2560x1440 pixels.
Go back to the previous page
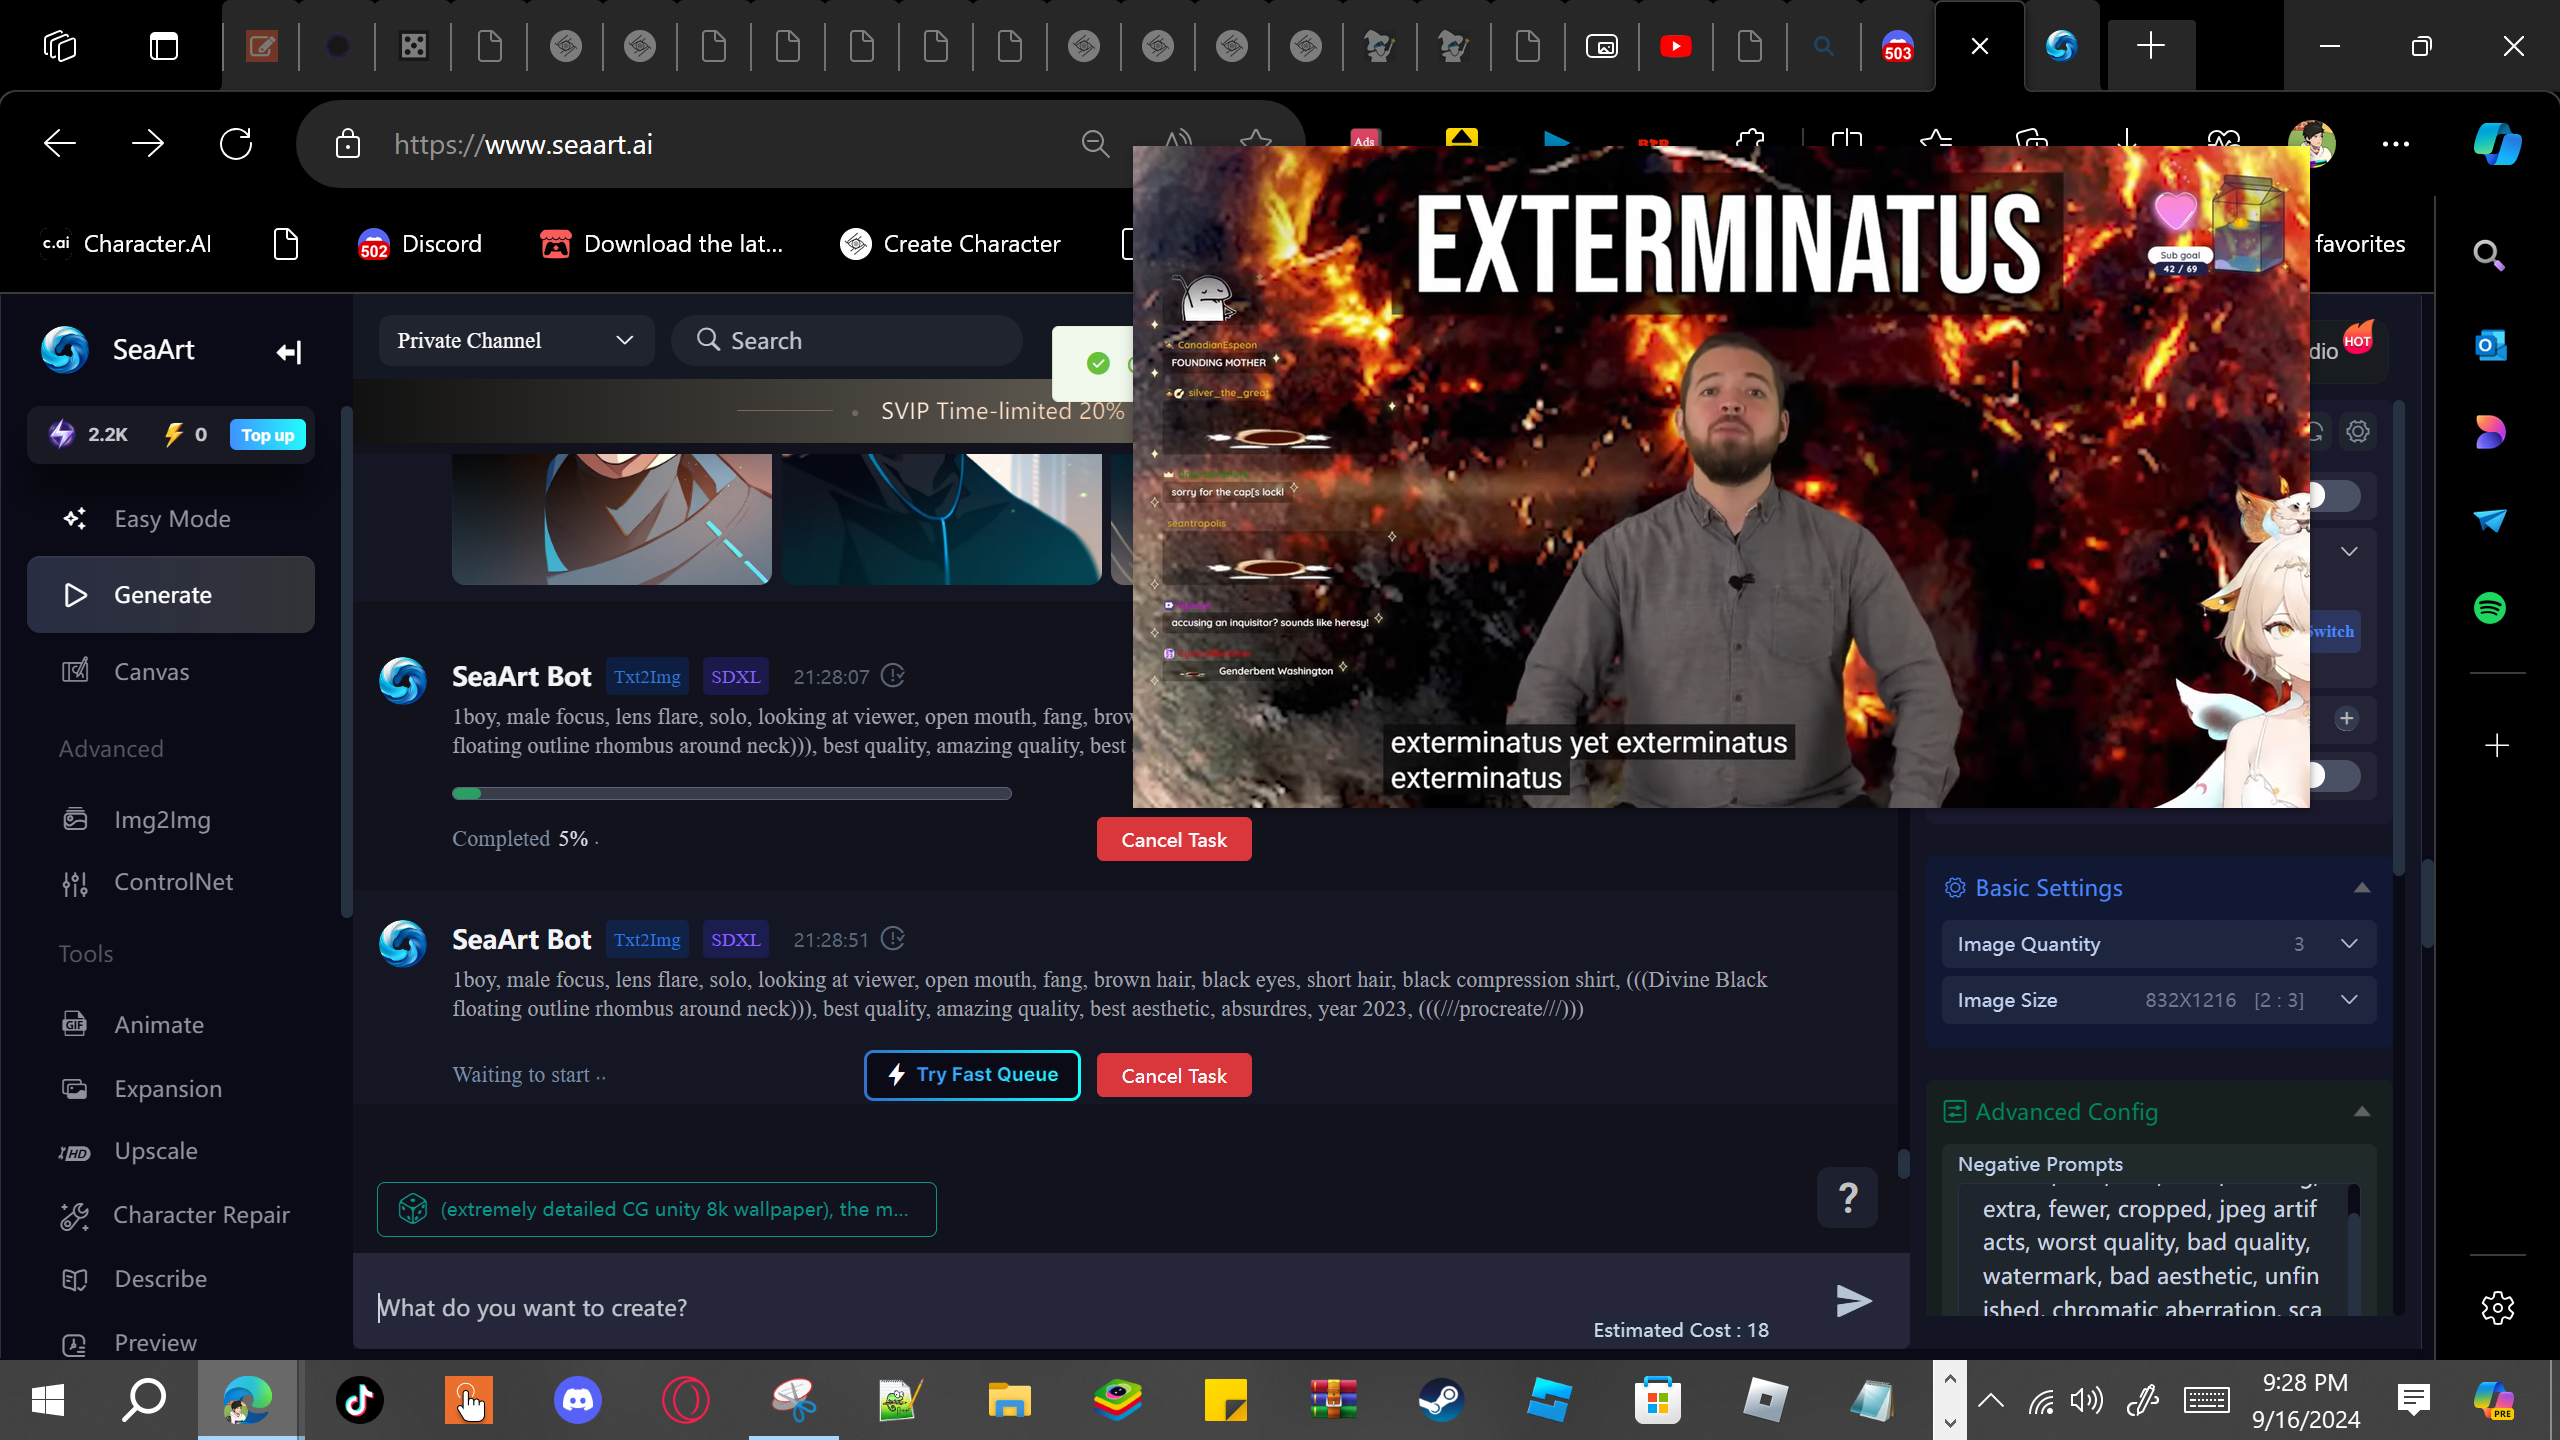(60, 144)
